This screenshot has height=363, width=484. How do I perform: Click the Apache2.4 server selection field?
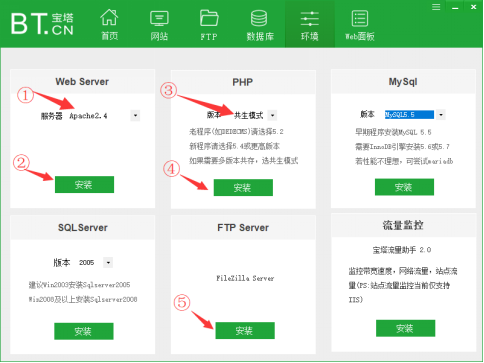[x=99, y=116]
